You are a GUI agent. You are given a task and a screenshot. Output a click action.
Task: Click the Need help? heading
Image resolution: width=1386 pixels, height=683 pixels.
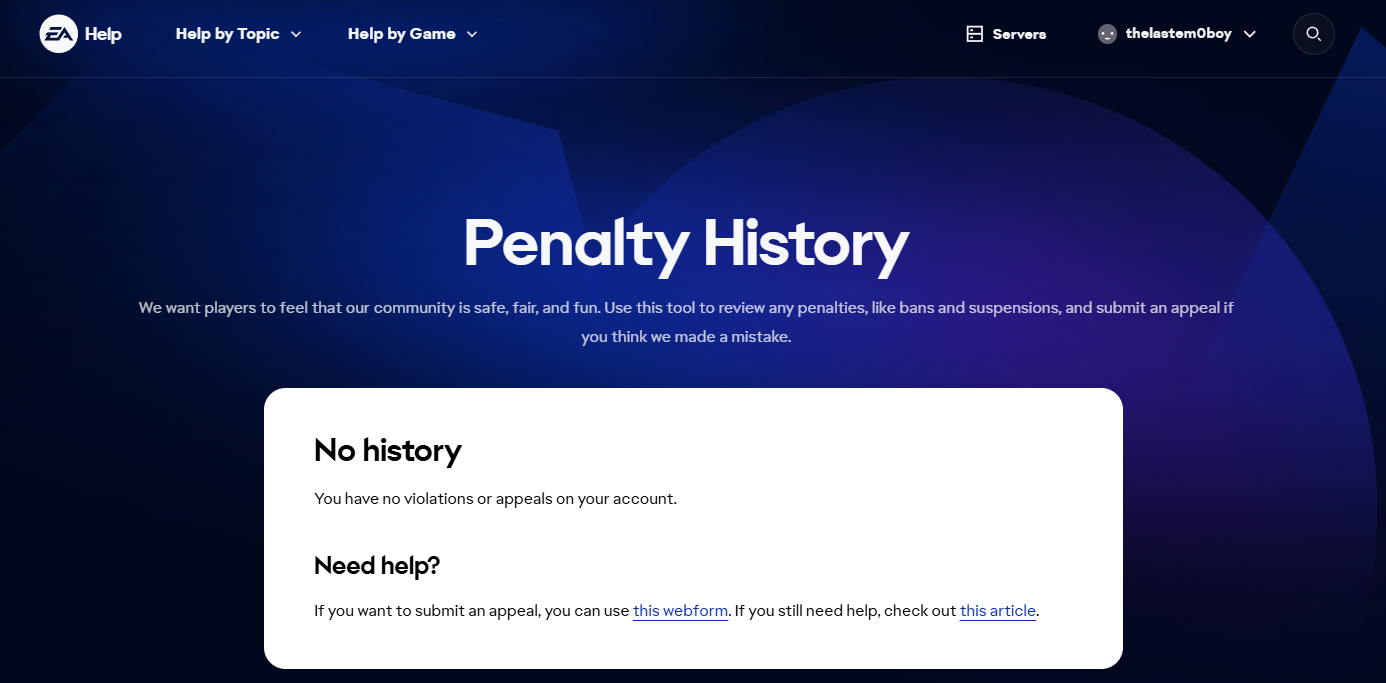click(377, 566)
